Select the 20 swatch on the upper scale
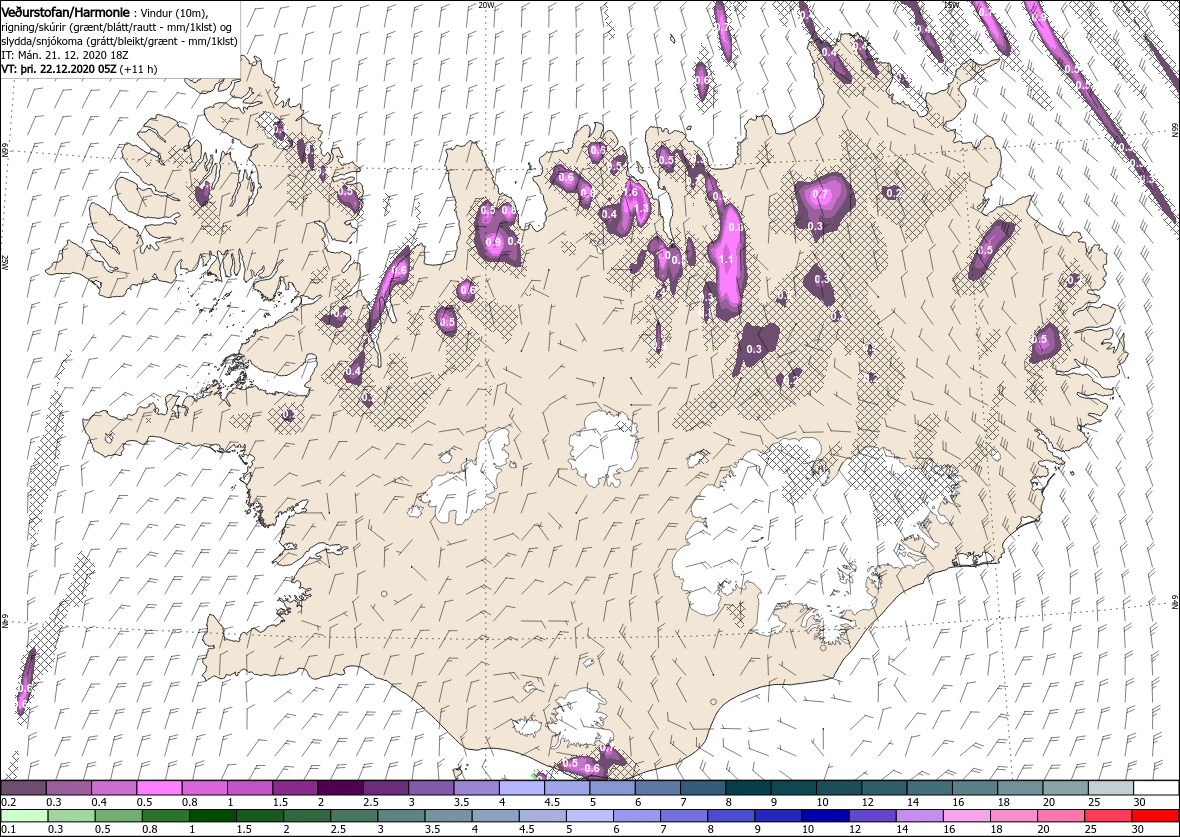This screenshot has height=837, width=1180. click(1065, 788)
